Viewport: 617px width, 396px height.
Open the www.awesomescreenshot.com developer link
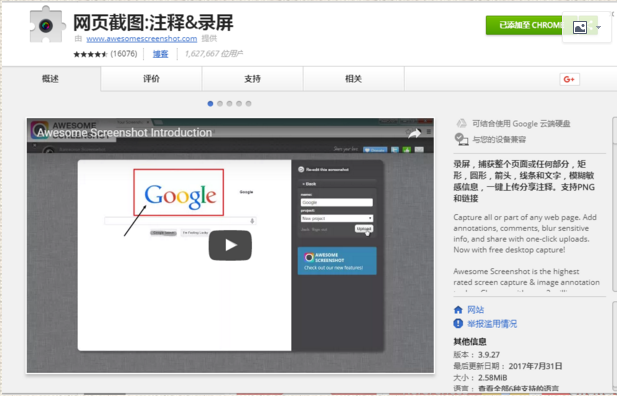[x=142, y=39]
